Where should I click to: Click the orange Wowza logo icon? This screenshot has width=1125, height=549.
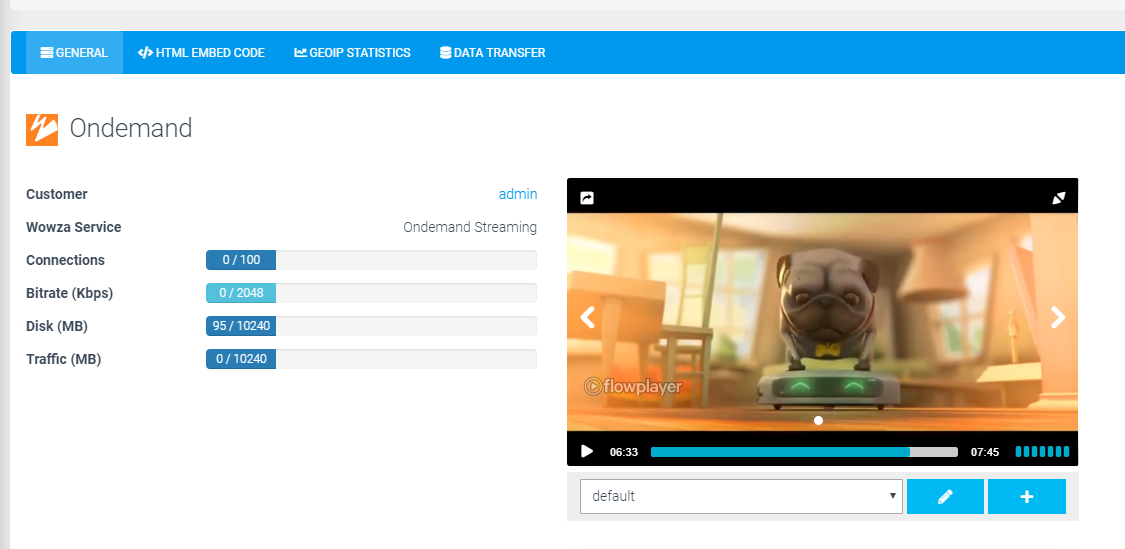[x=42, y=129]
